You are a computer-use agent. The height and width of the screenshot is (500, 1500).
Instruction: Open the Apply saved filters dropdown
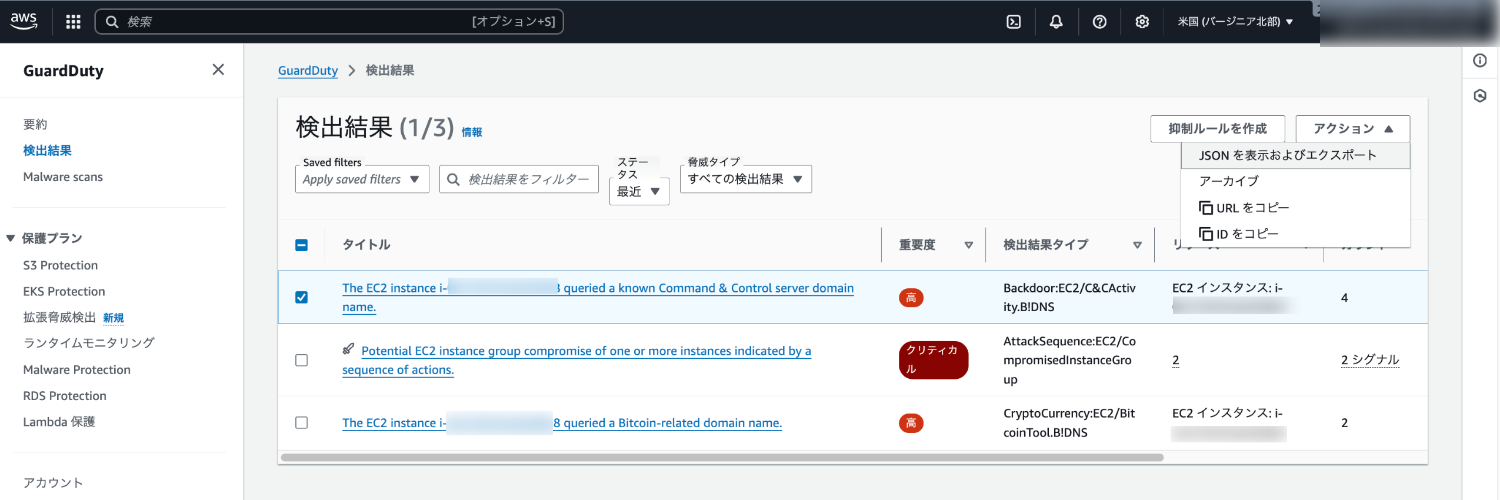point(362,180)
